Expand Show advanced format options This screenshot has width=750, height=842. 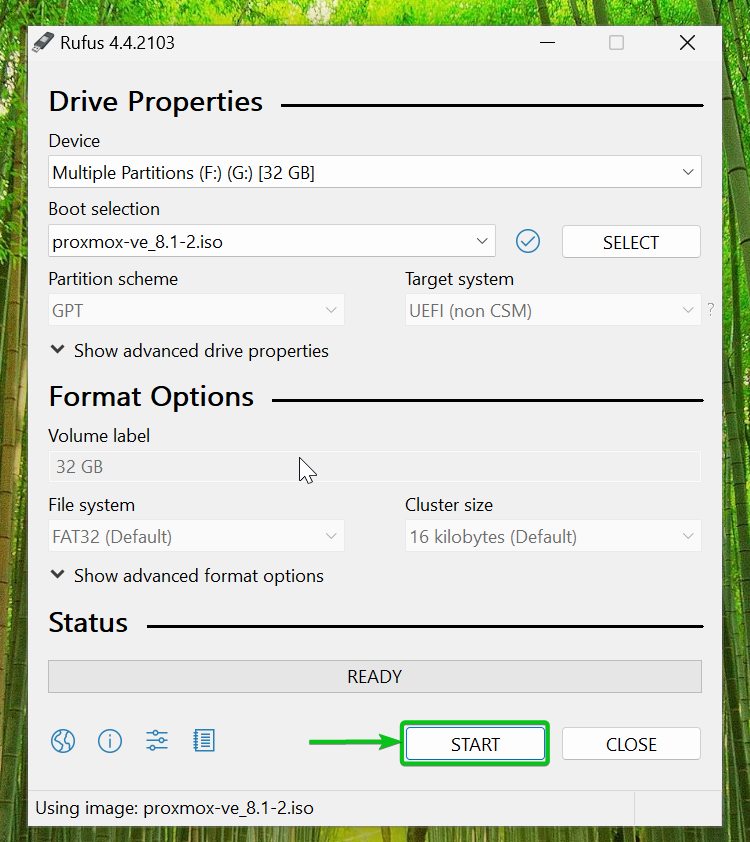(x=187, y=576)
